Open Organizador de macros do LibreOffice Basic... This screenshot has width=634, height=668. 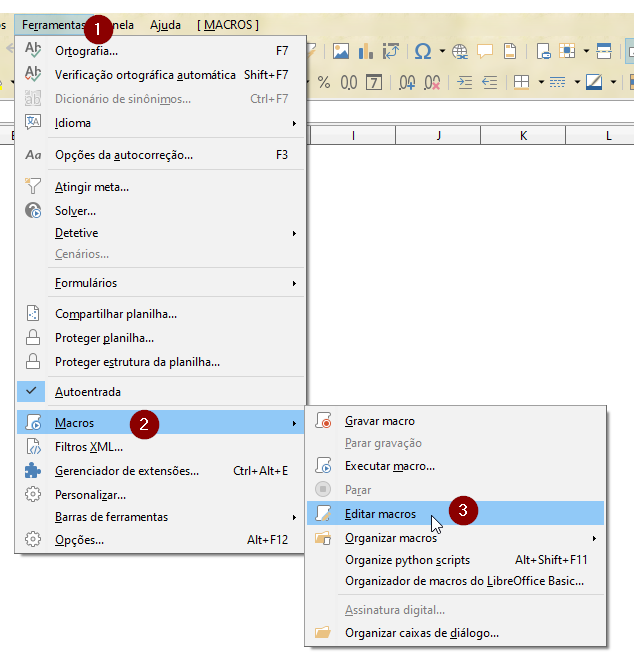click(x=455, y=581)
